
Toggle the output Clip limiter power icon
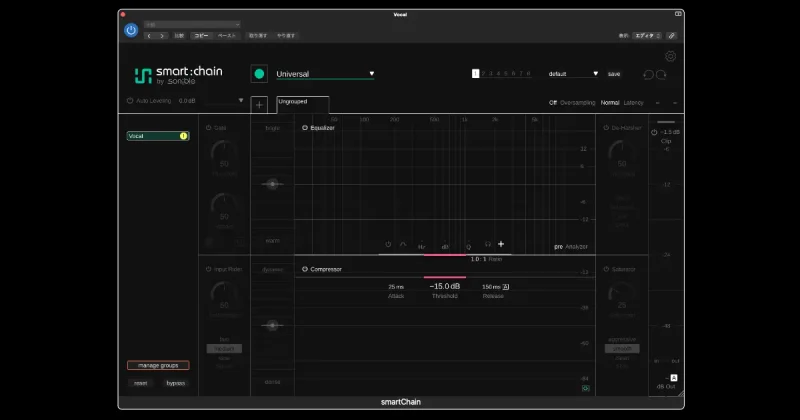click(654, 132)
